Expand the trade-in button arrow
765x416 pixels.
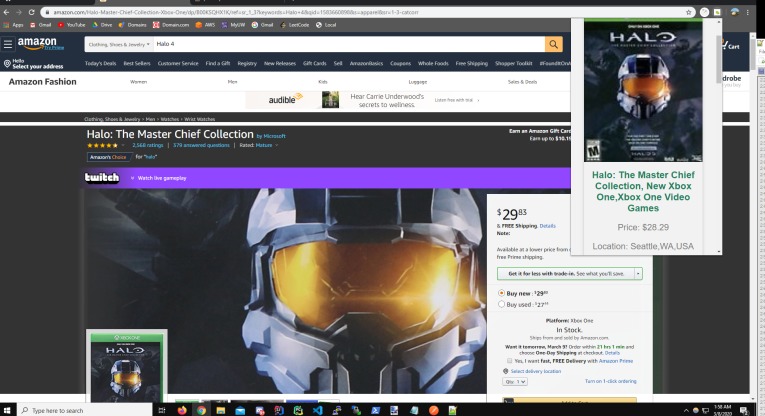click(638, 274)
